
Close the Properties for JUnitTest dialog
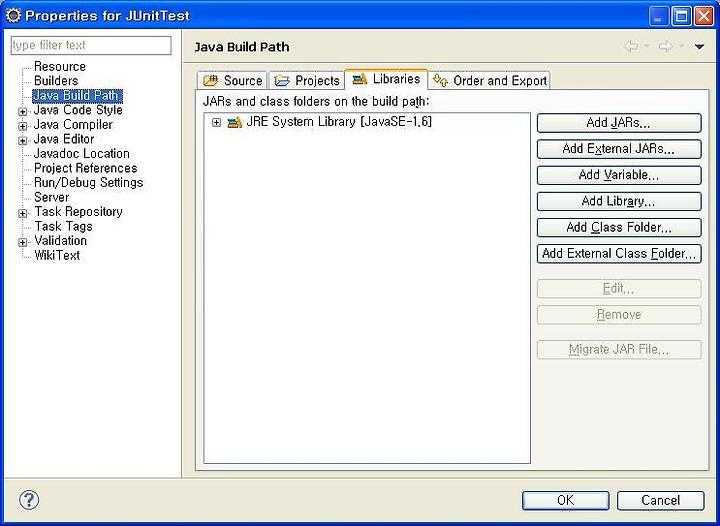(703, 17)
